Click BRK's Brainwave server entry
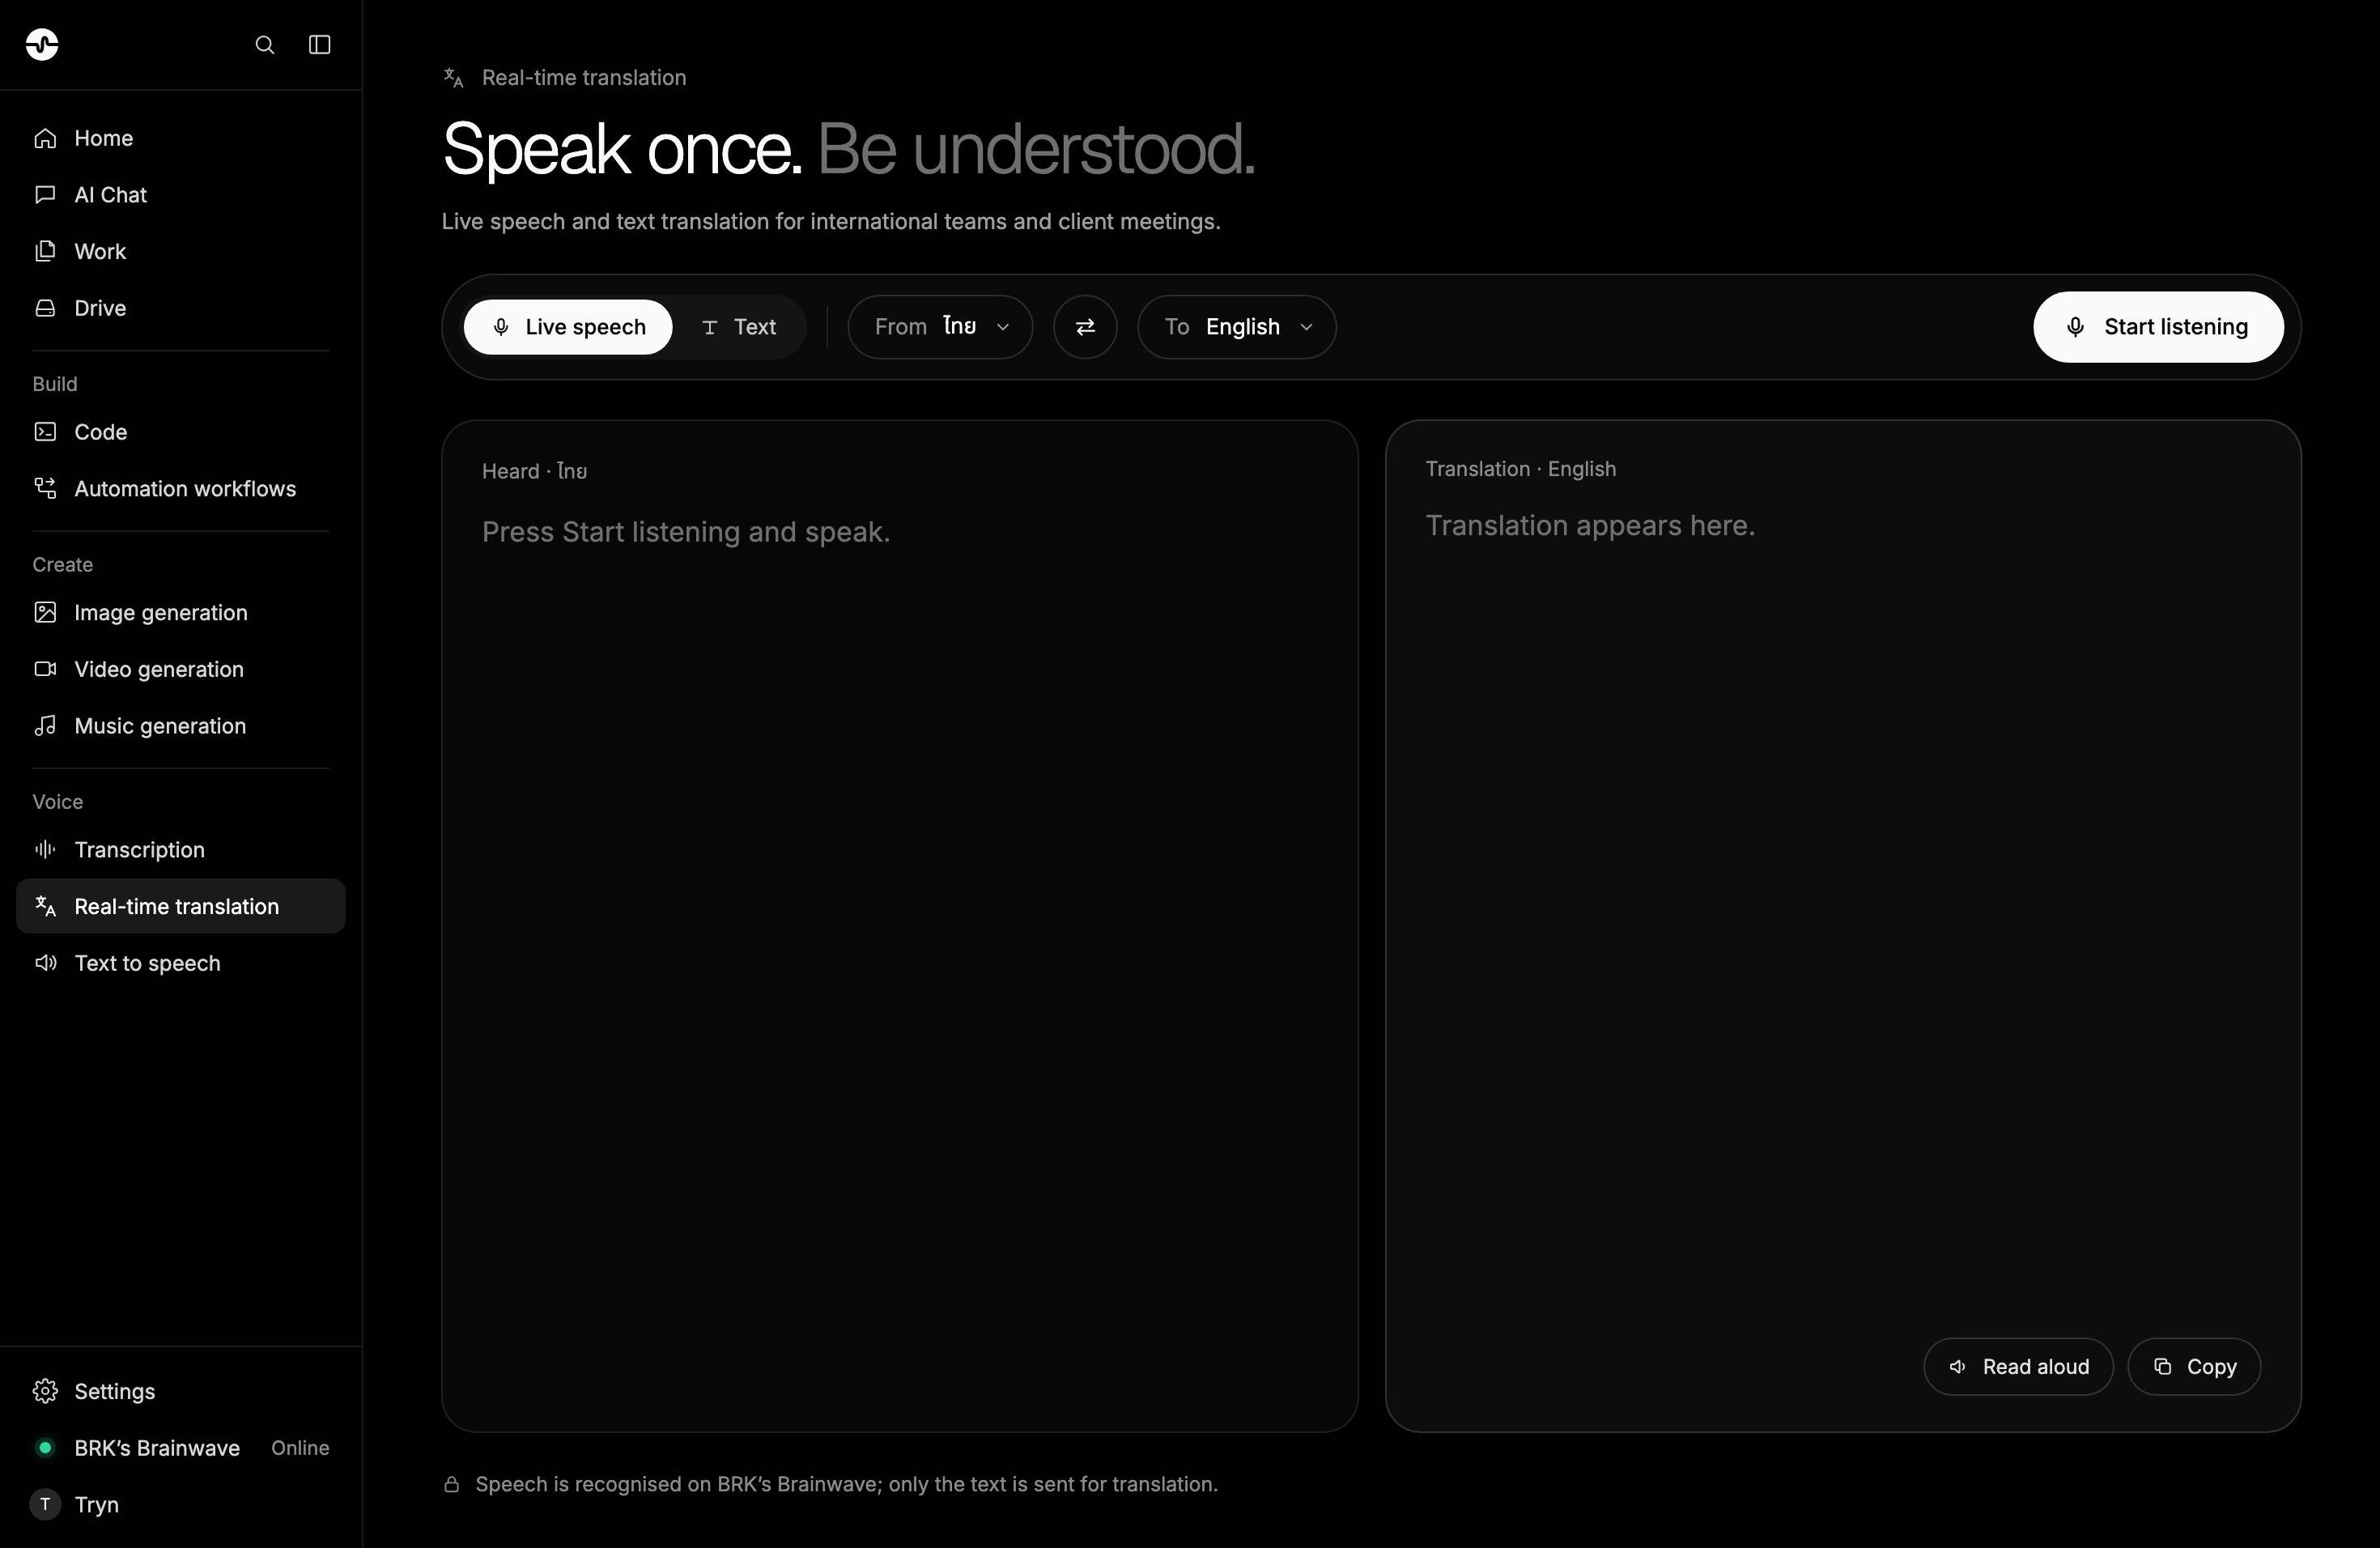Image resolution: width=2380 pixels, height=1548 pixels. [181, 1447]
